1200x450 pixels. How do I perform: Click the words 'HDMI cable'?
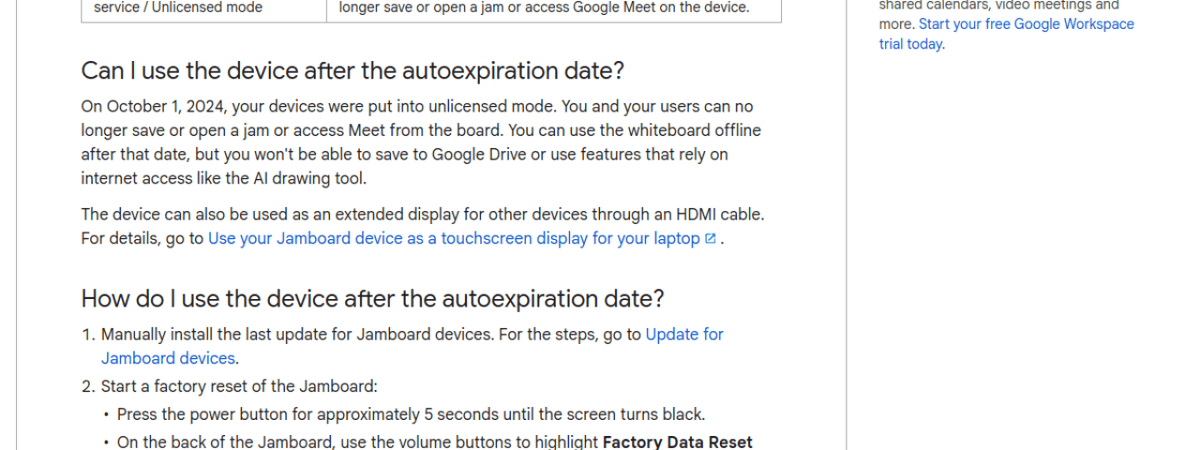722,215
